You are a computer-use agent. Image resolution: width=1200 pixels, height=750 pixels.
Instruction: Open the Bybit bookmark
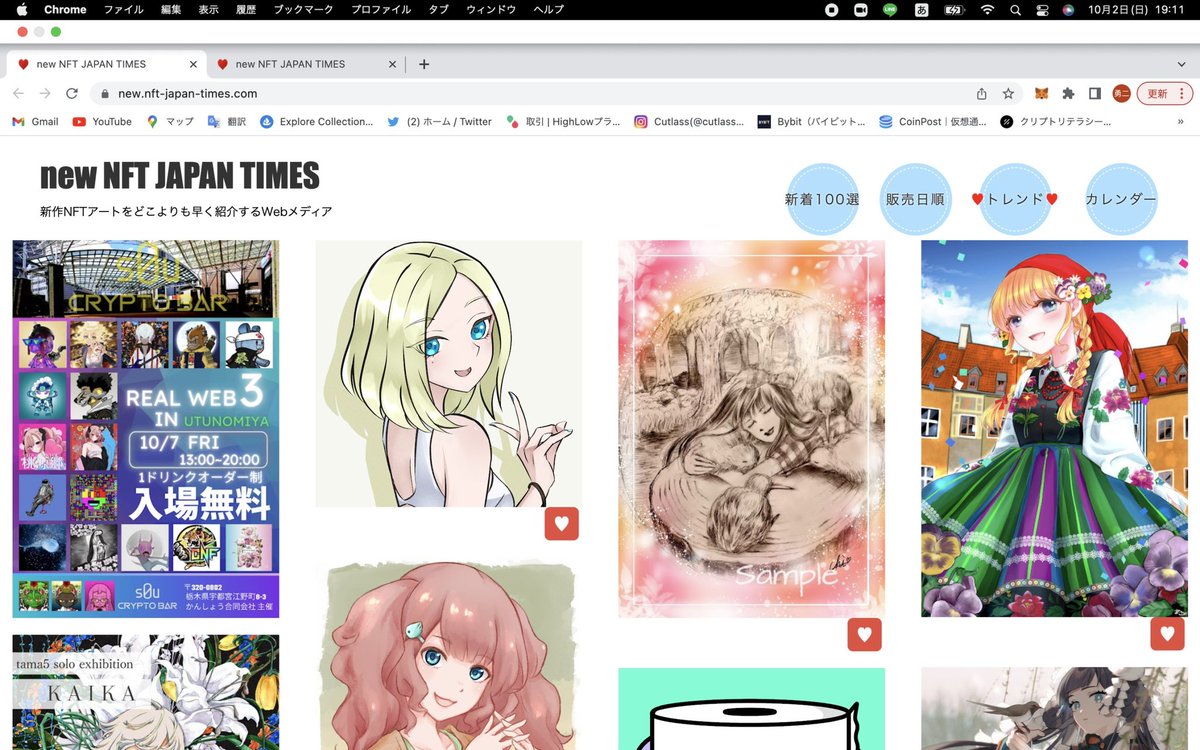click(x=811, y=121)
